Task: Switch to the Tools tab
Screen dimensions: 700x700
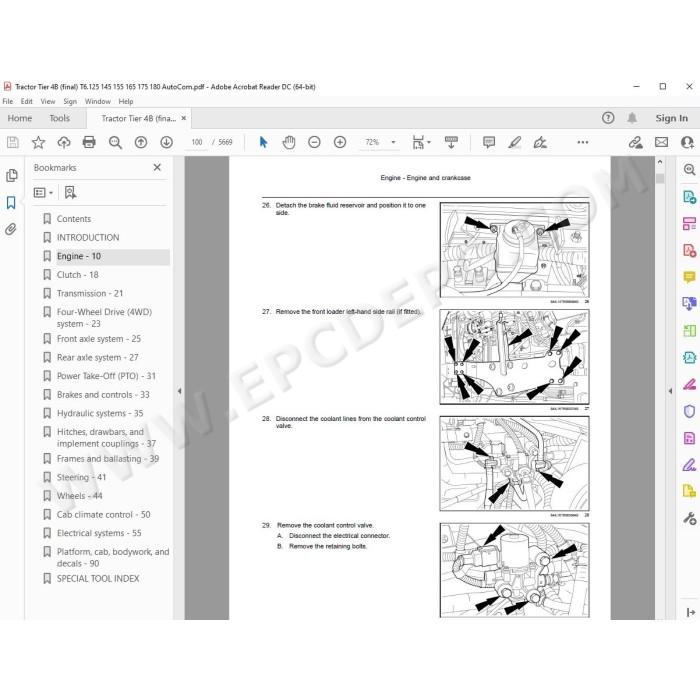Action: 60,118
